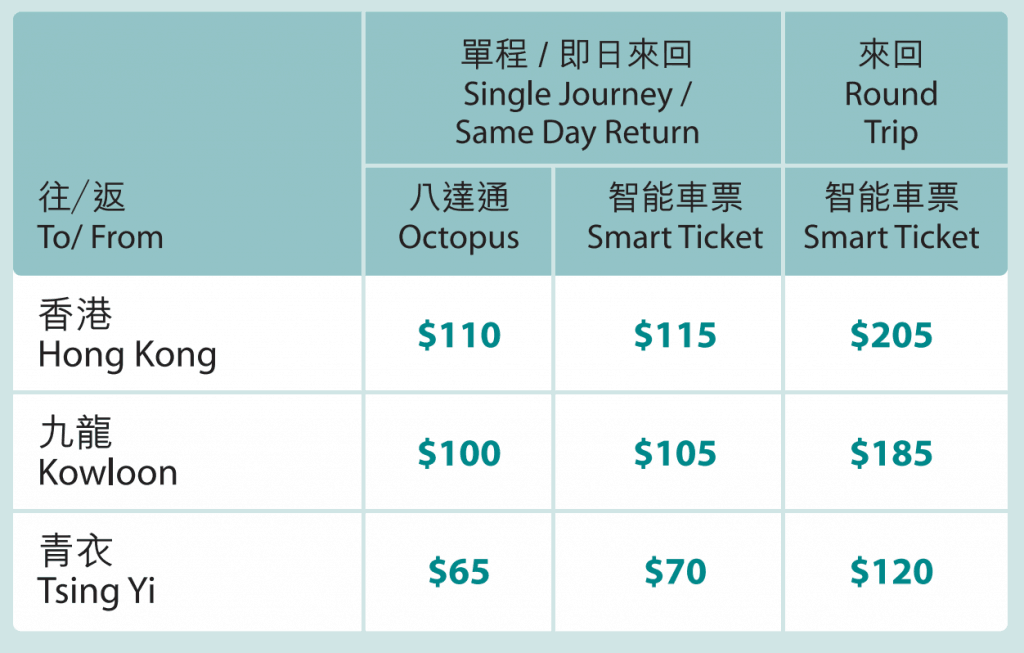Click the 'Kowloon' row label
The width and height of the screenshot is (1024, 653).
(108, 472)
